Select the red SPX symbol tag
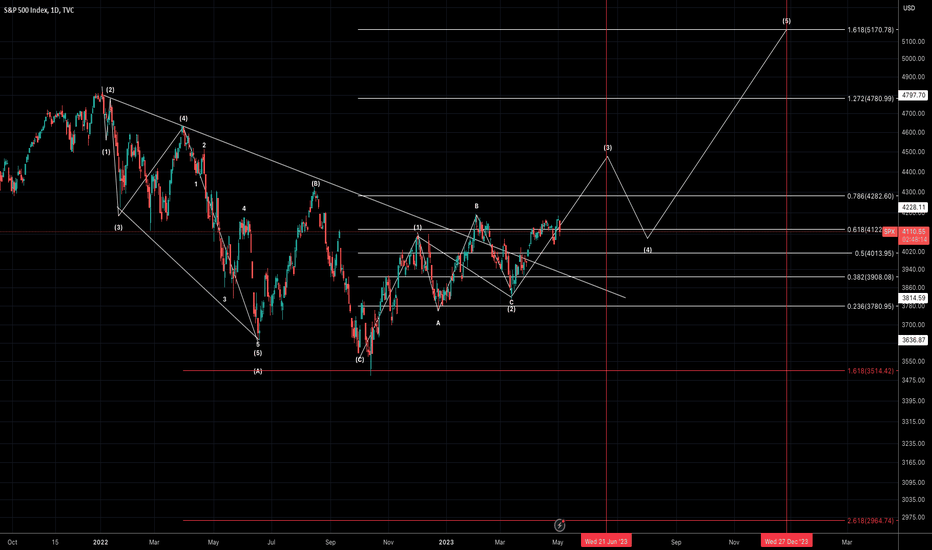 889,232
